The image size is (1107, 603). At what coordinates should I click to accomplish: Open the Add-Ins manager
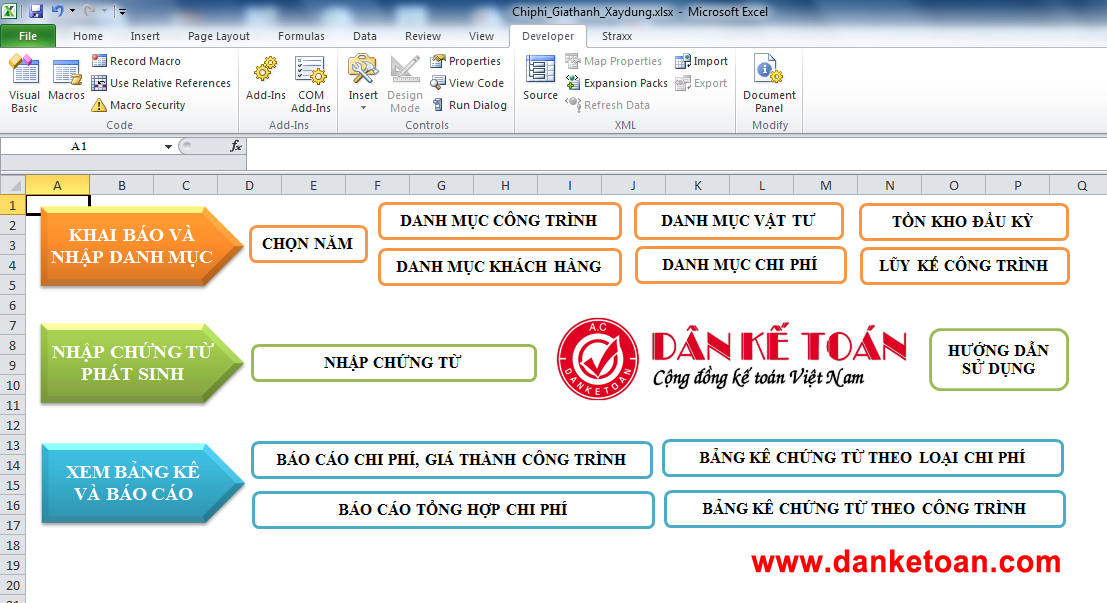point(266,82)
